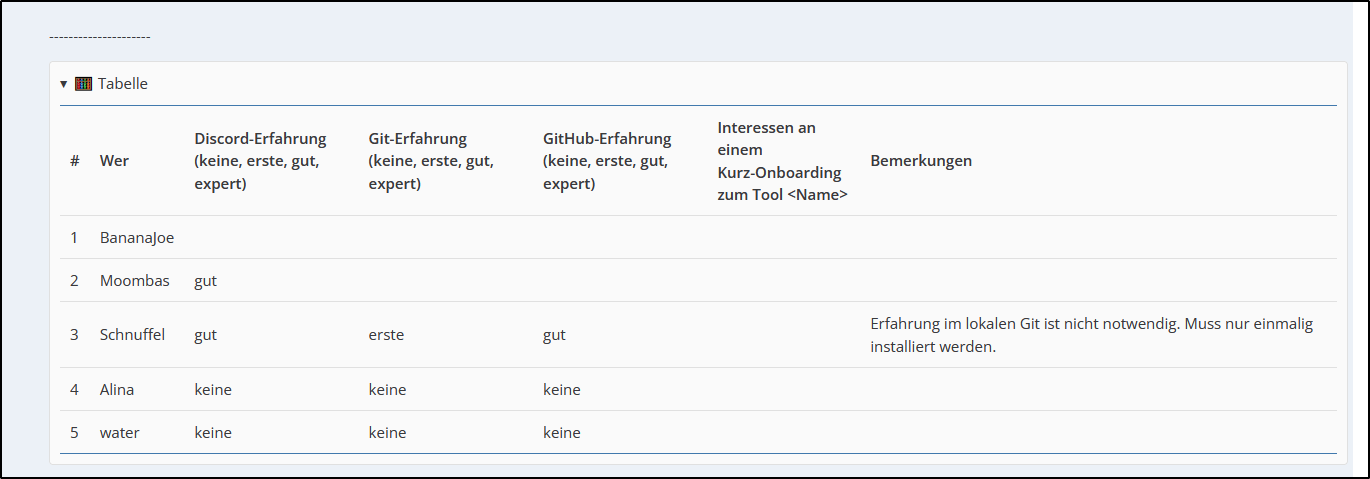
Task: Select the water name cell
Action: [x=120, y=433]
